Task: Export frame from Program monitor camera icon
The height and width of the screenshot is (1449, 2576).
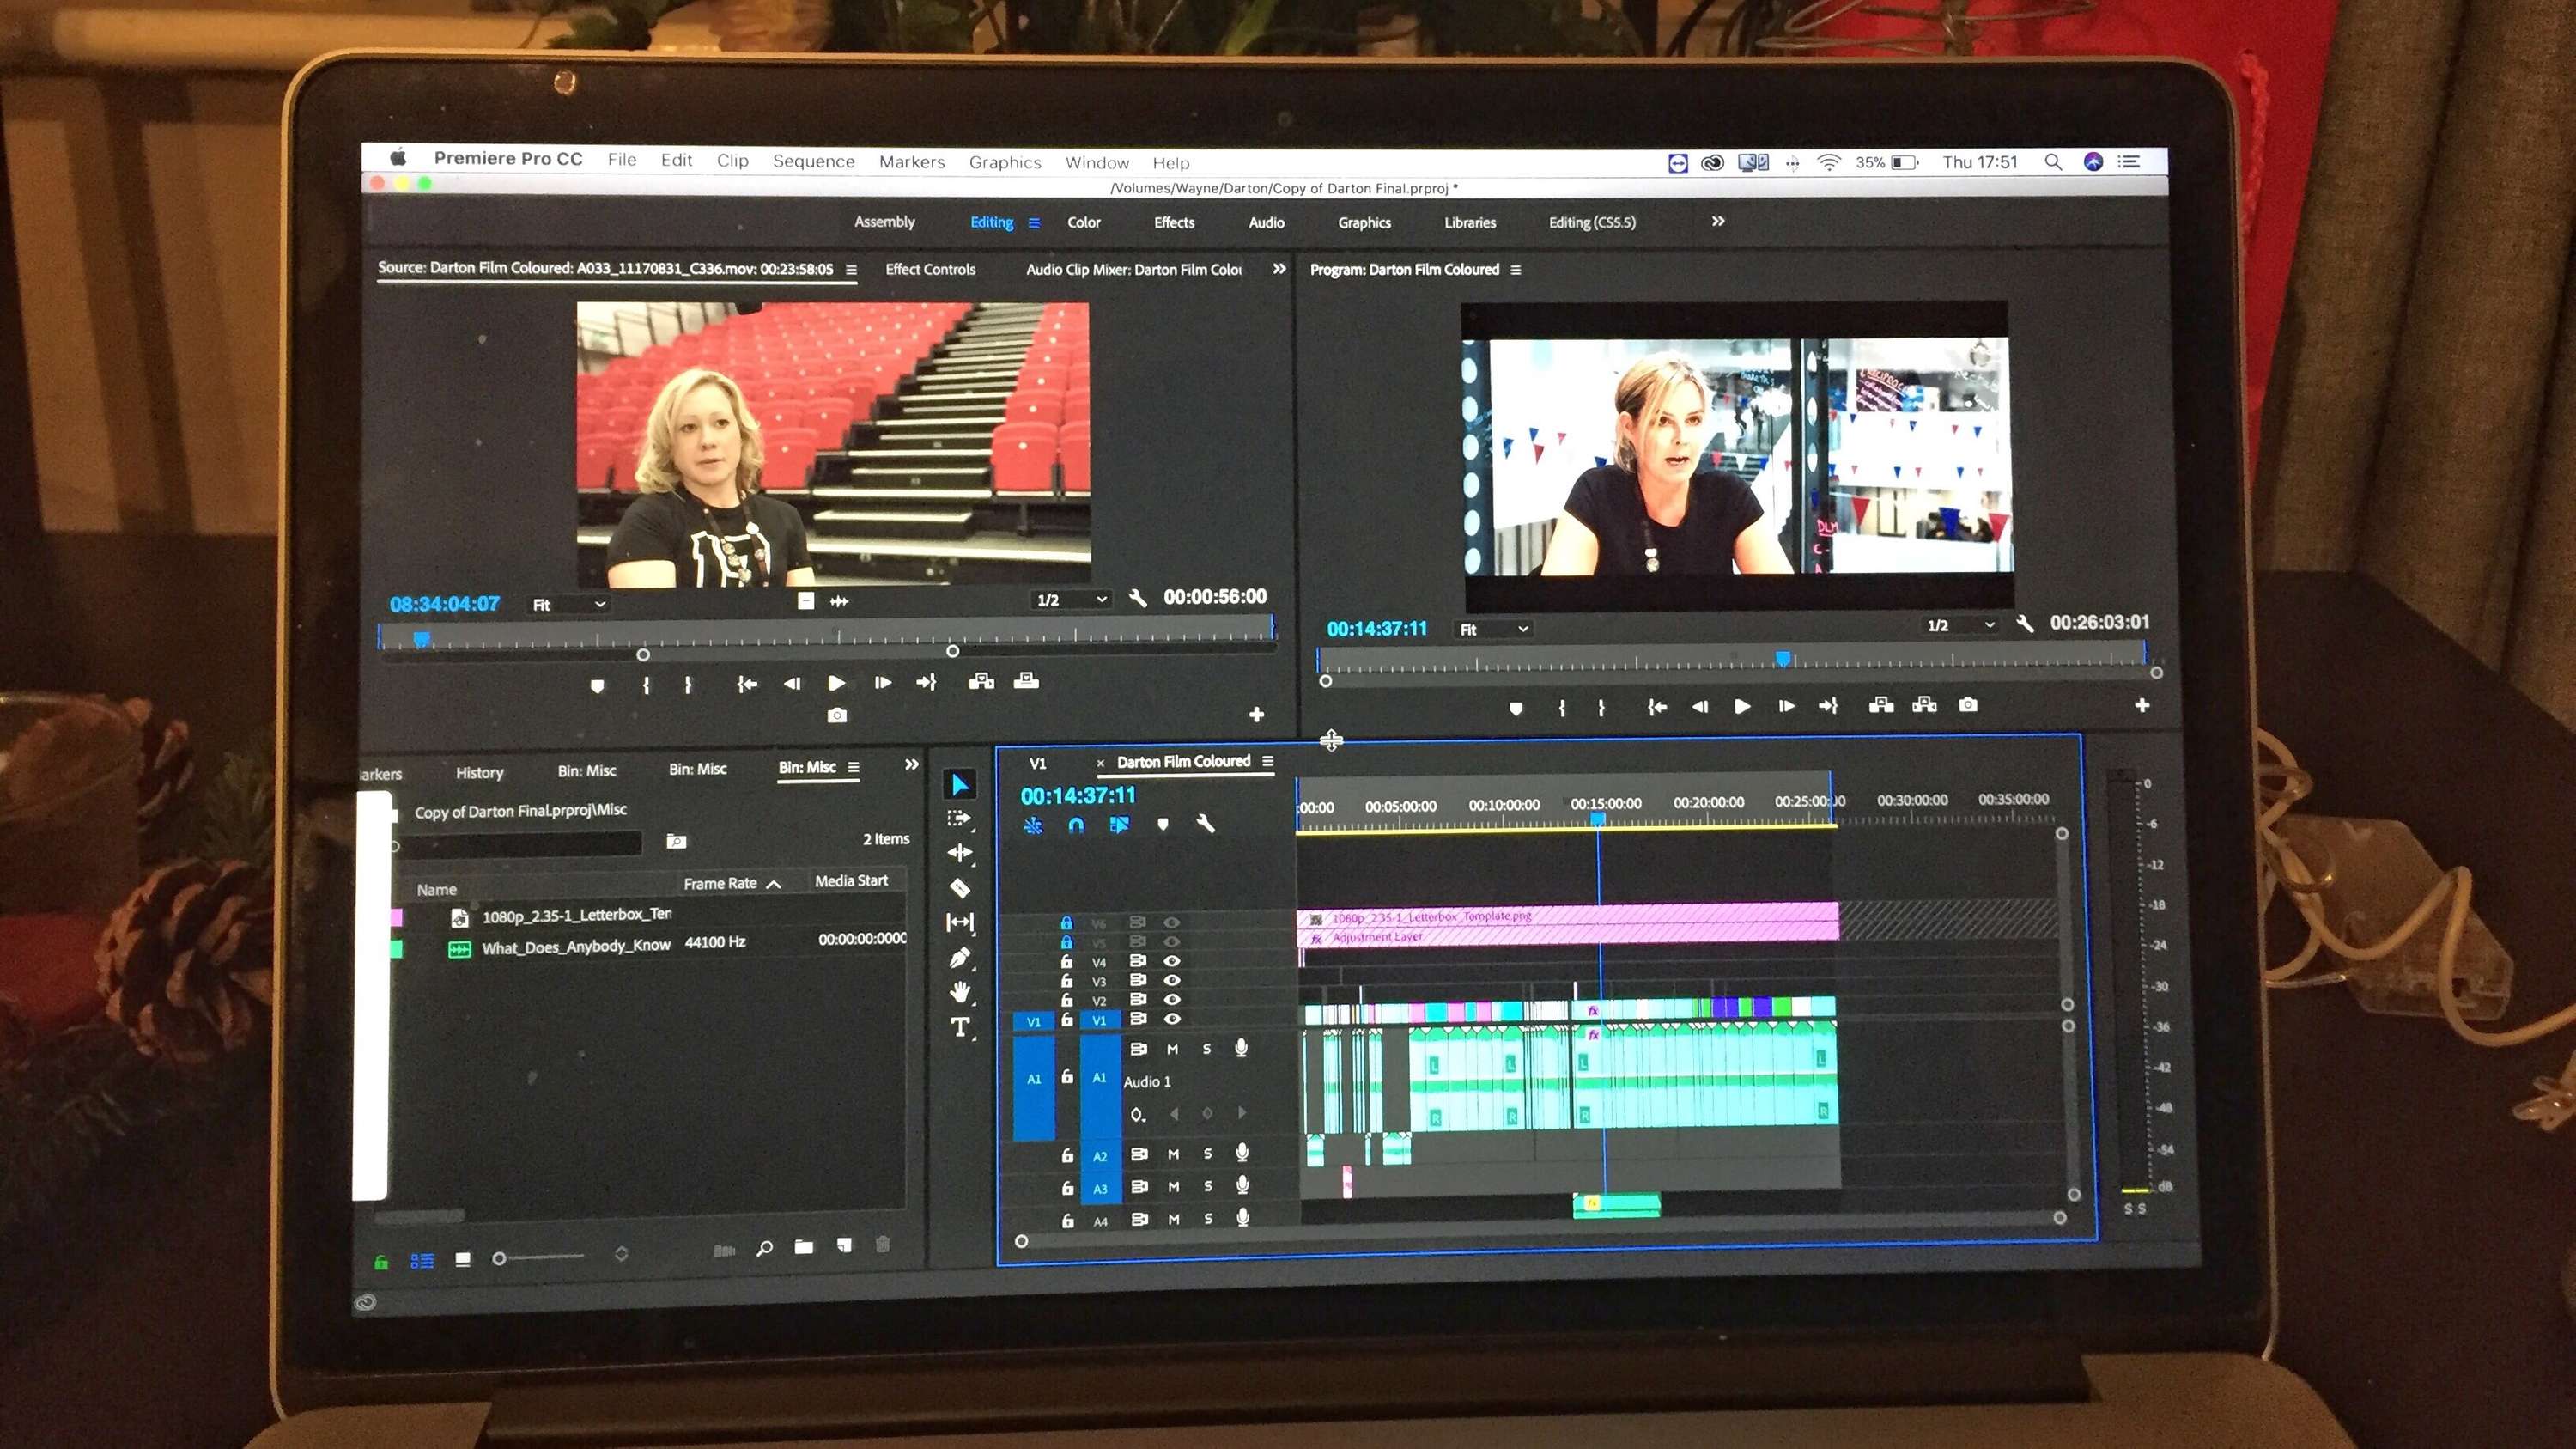Action: (1967, 705)
